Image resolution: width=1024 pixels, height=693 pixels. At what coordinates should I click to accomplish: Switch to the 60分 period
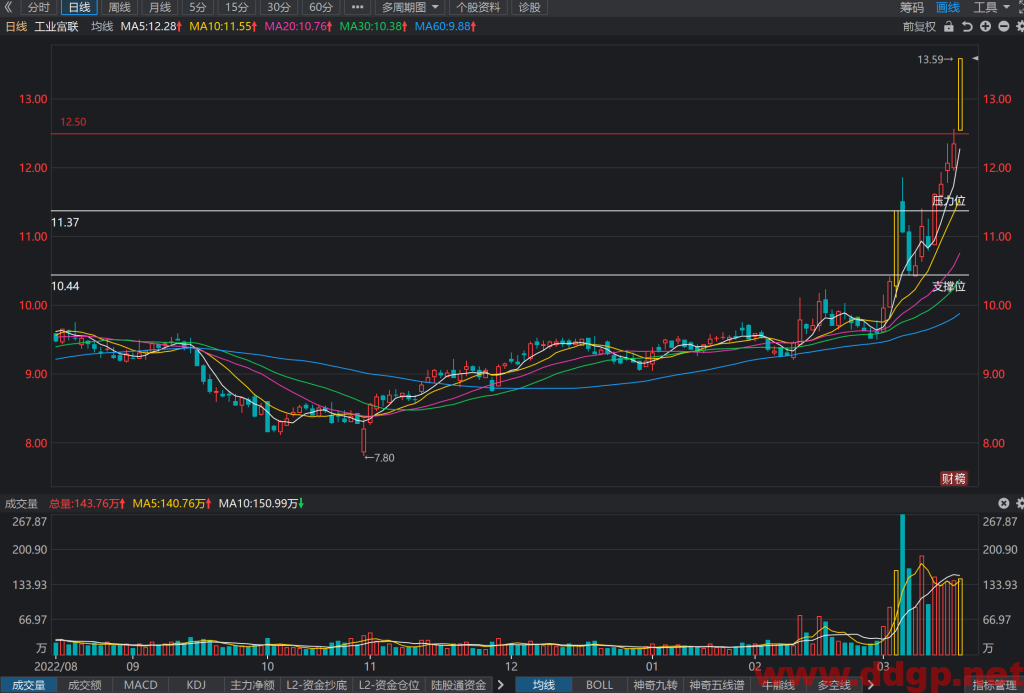(321, 7)
